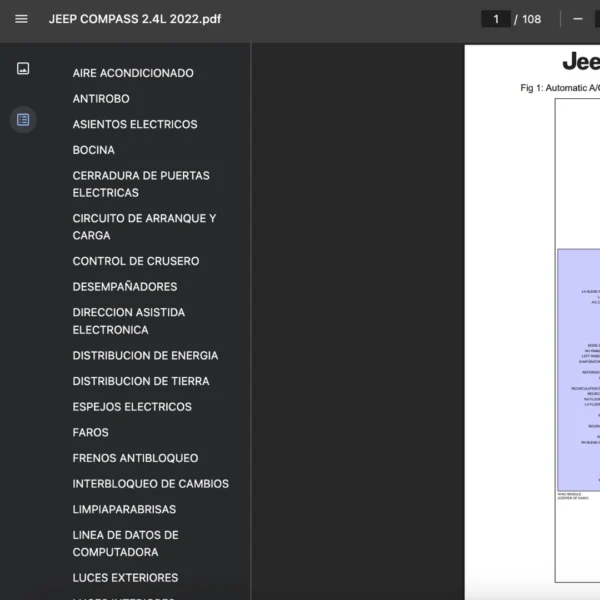The image size is (600, 600).
Task: Jump to the ANTIROBO section
Action: (x=101, y=99)
